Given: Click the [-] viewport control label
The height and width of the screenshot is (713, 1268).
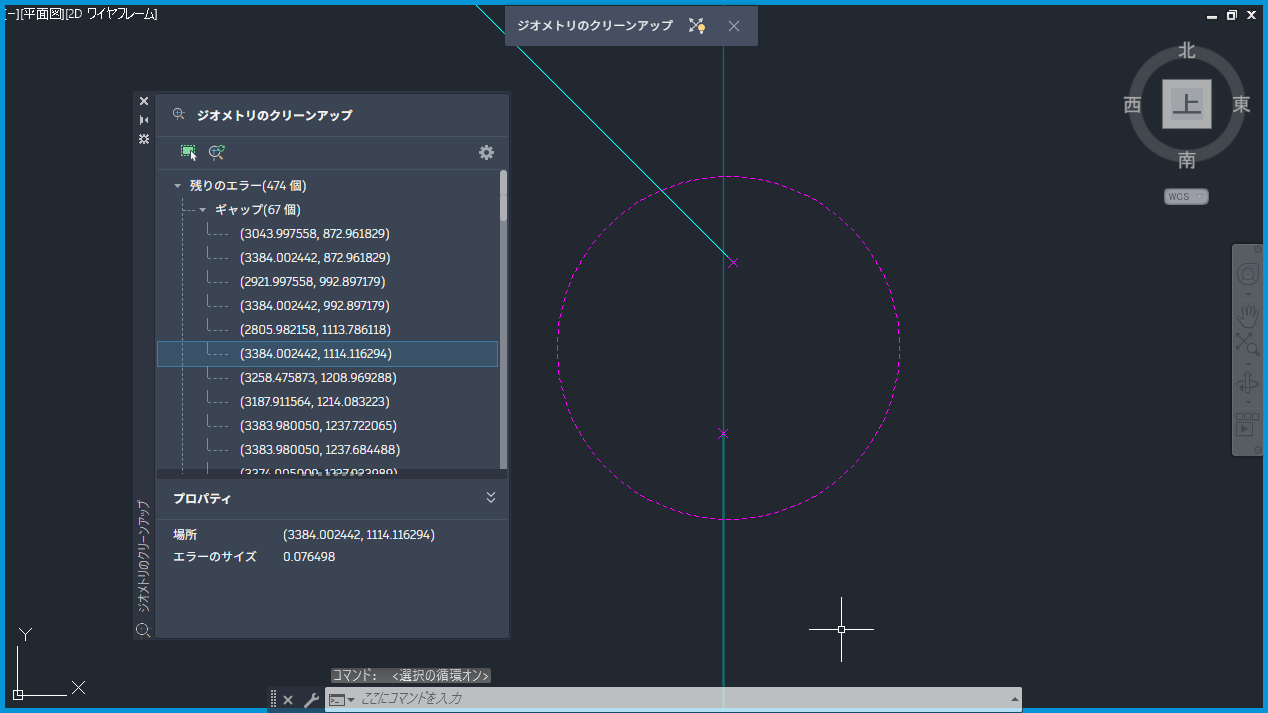Looking at the screenshot, I should 11,14.
